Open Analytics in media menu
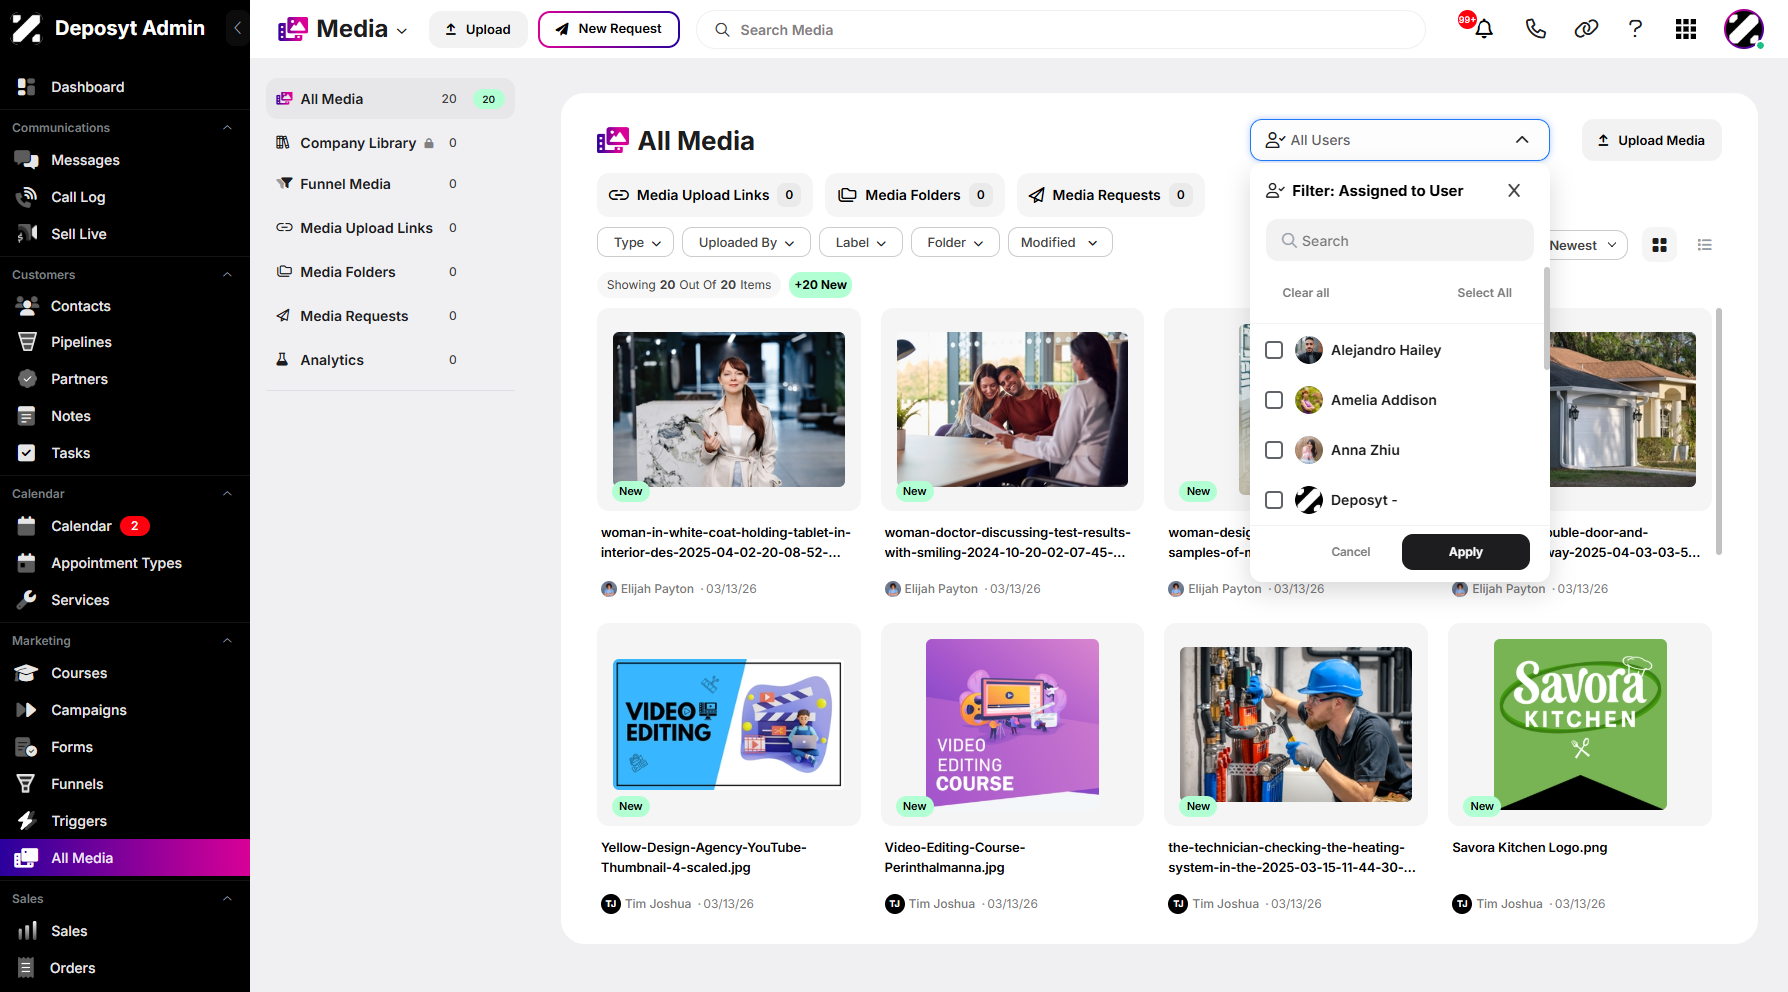The width and height of the screenshot is (1788, 992). pyautogui.click(x=390, y=360)
